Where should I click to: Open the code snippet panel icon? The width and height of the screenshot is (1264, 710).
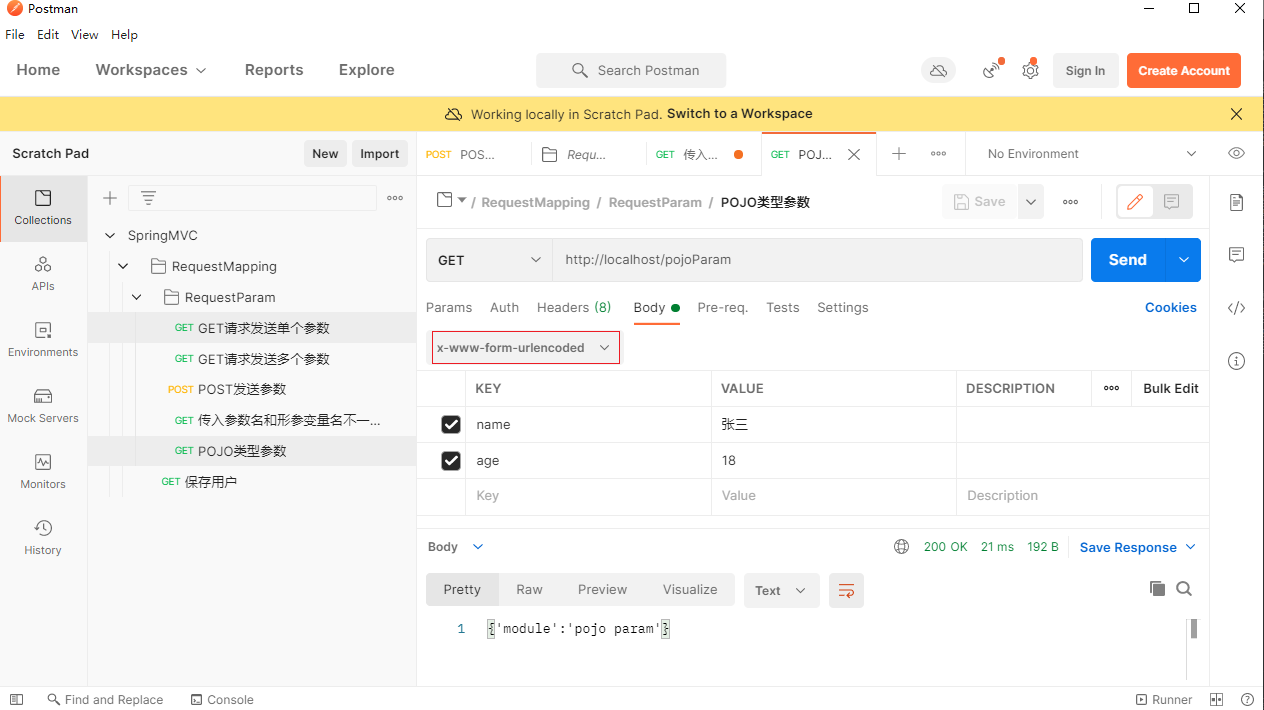pos(1237,308)
